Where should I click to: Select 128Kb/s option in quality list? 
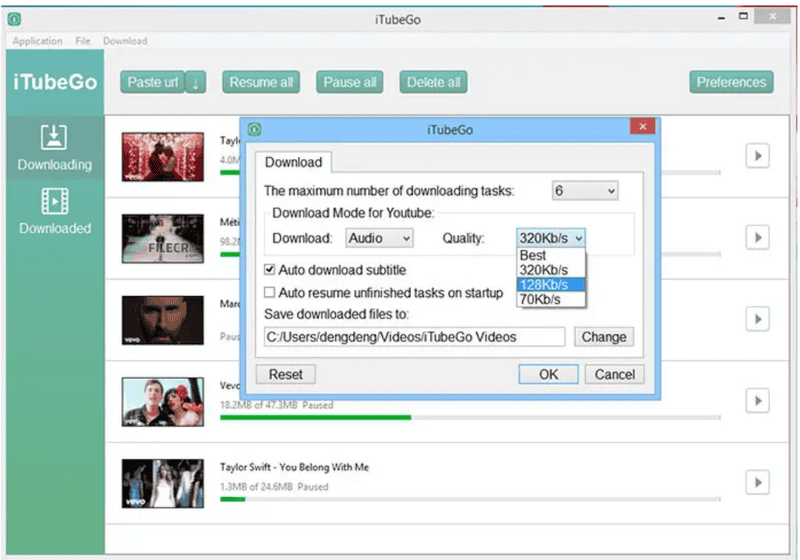[551, 285]
